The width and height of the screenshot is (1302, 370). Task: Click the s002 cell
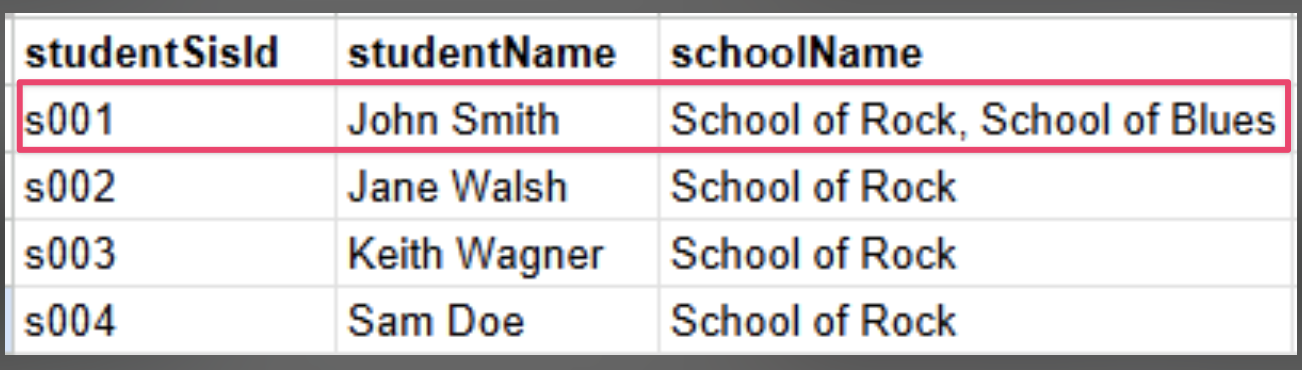(x=172, y=186)
